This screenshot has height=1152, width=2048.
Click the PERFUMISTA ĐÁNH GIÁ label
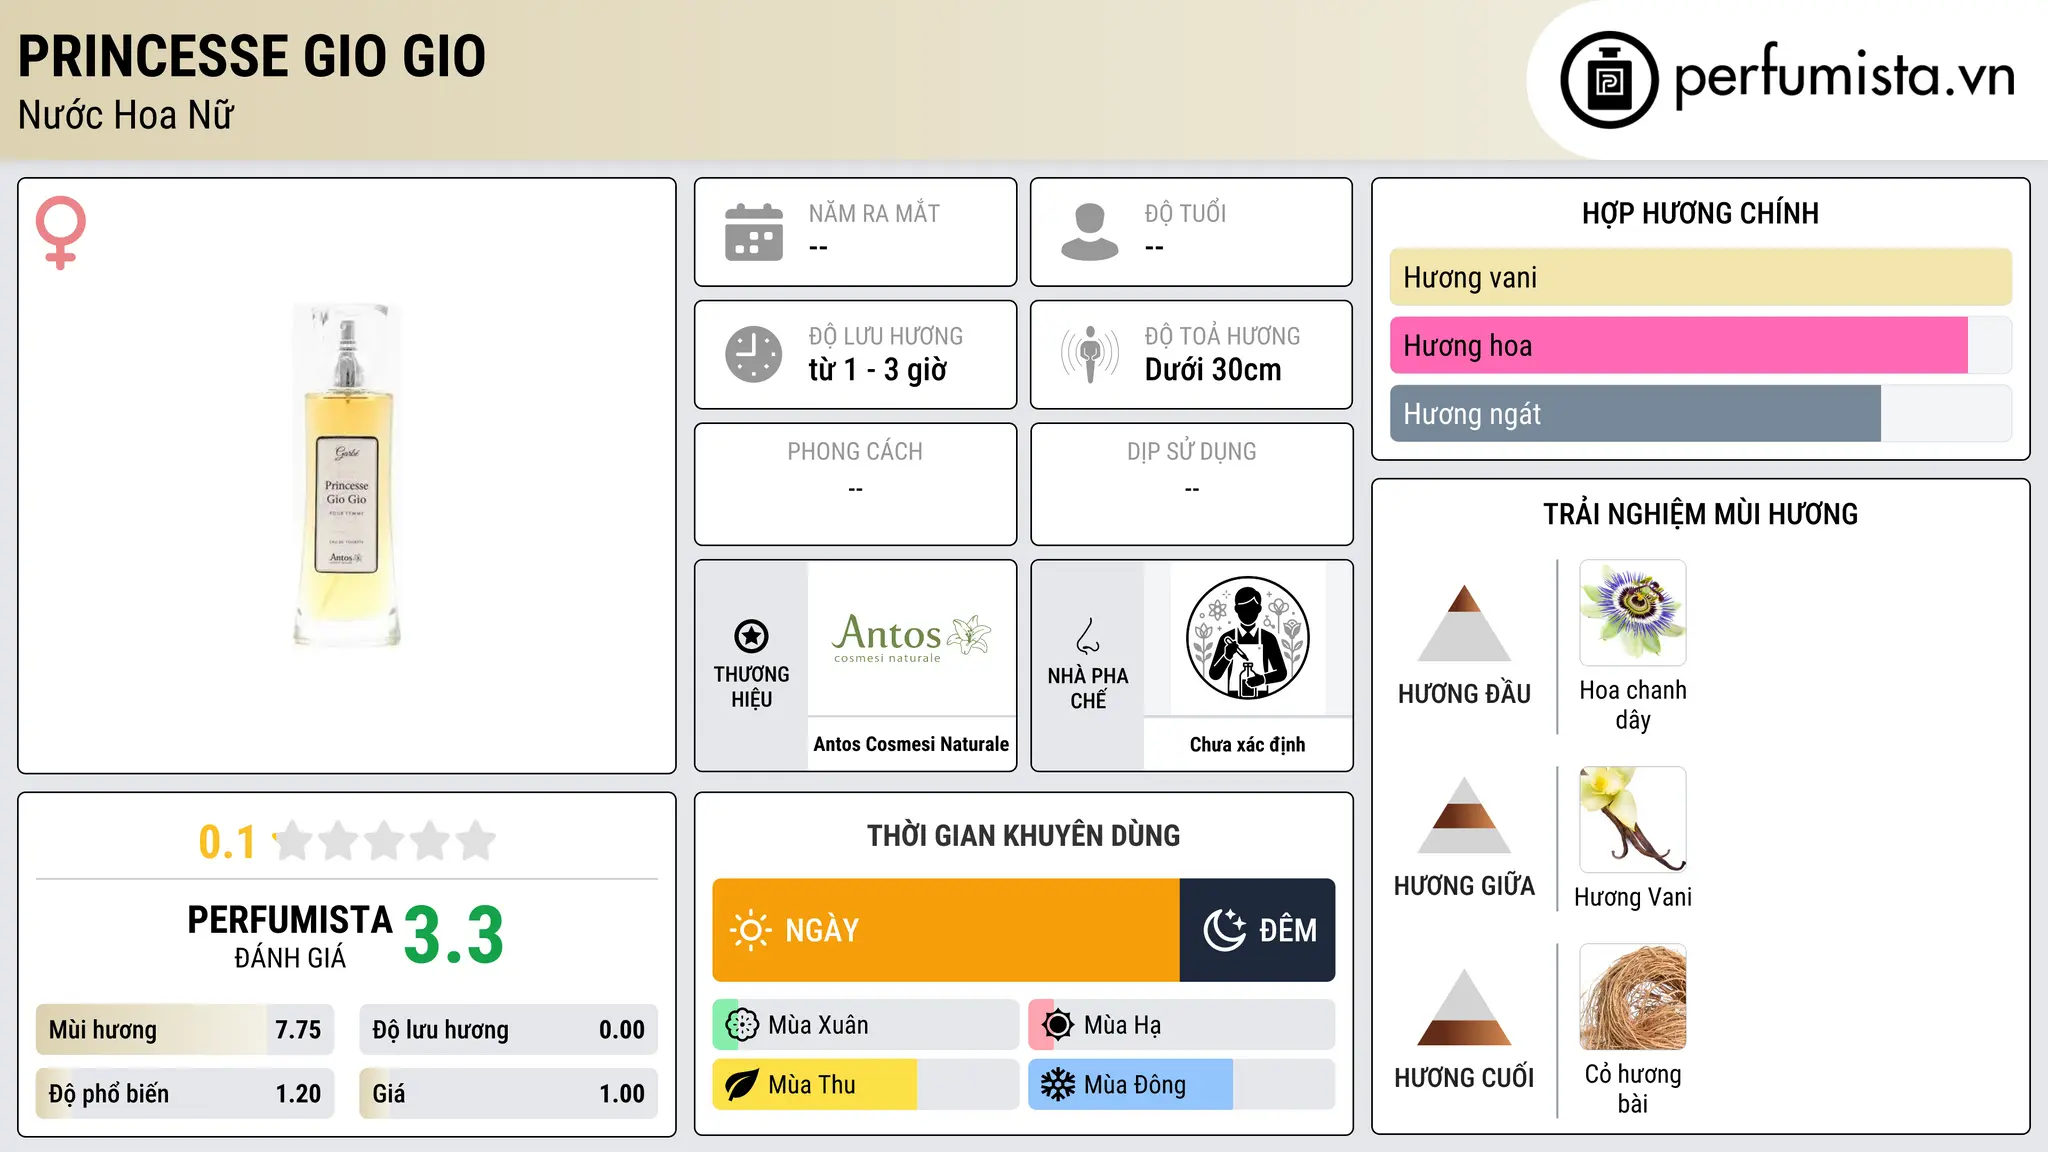click(x=290, y=936)
